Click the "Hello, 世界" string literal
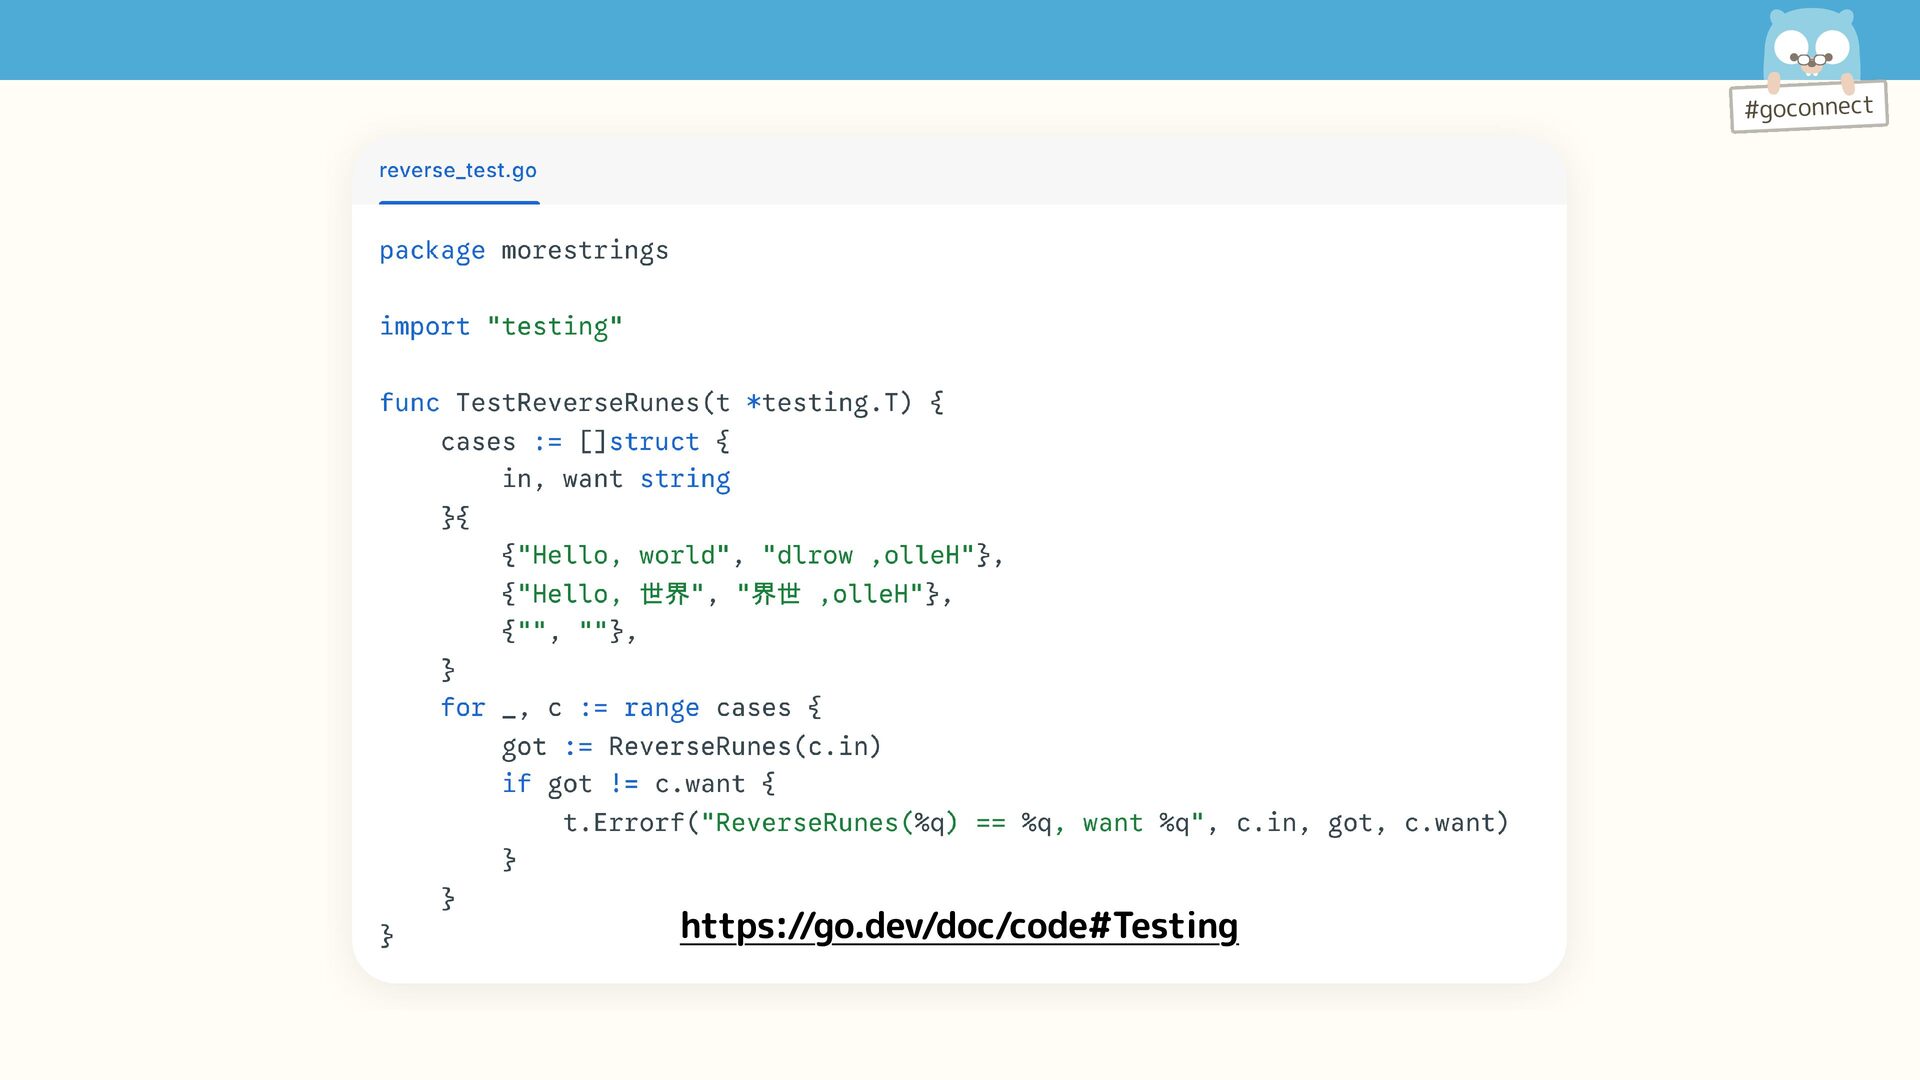Image resolution: width=1920 pixels, height=1080 pixels. [x=610, y=595]
